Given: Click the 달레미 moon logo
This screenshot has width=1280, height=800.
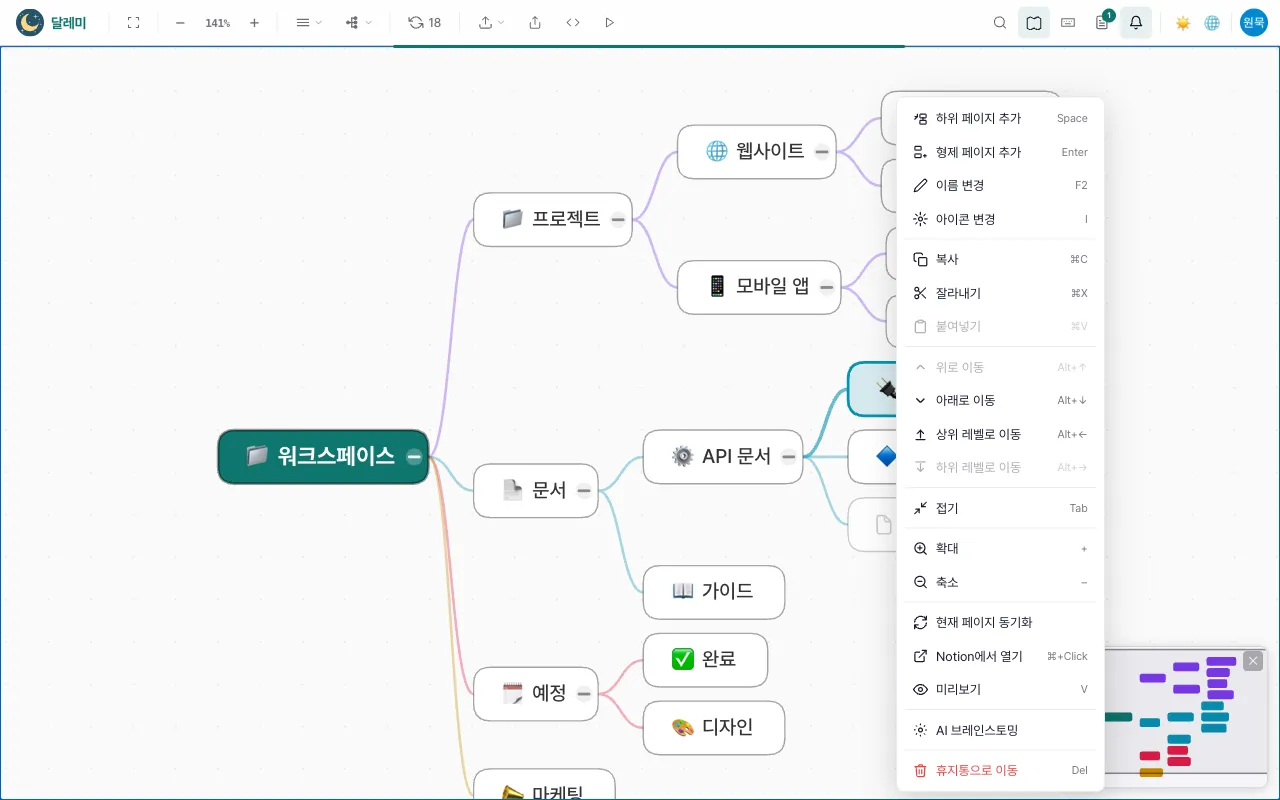Looking at the screenshot, I should 30,22.
